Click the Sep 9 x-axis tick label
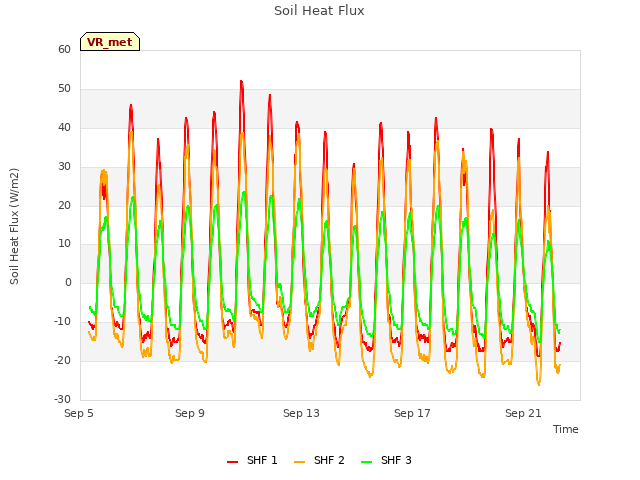The height and width of the screenshot is (480, 640). pyautogui.click(x=190, y=413)
